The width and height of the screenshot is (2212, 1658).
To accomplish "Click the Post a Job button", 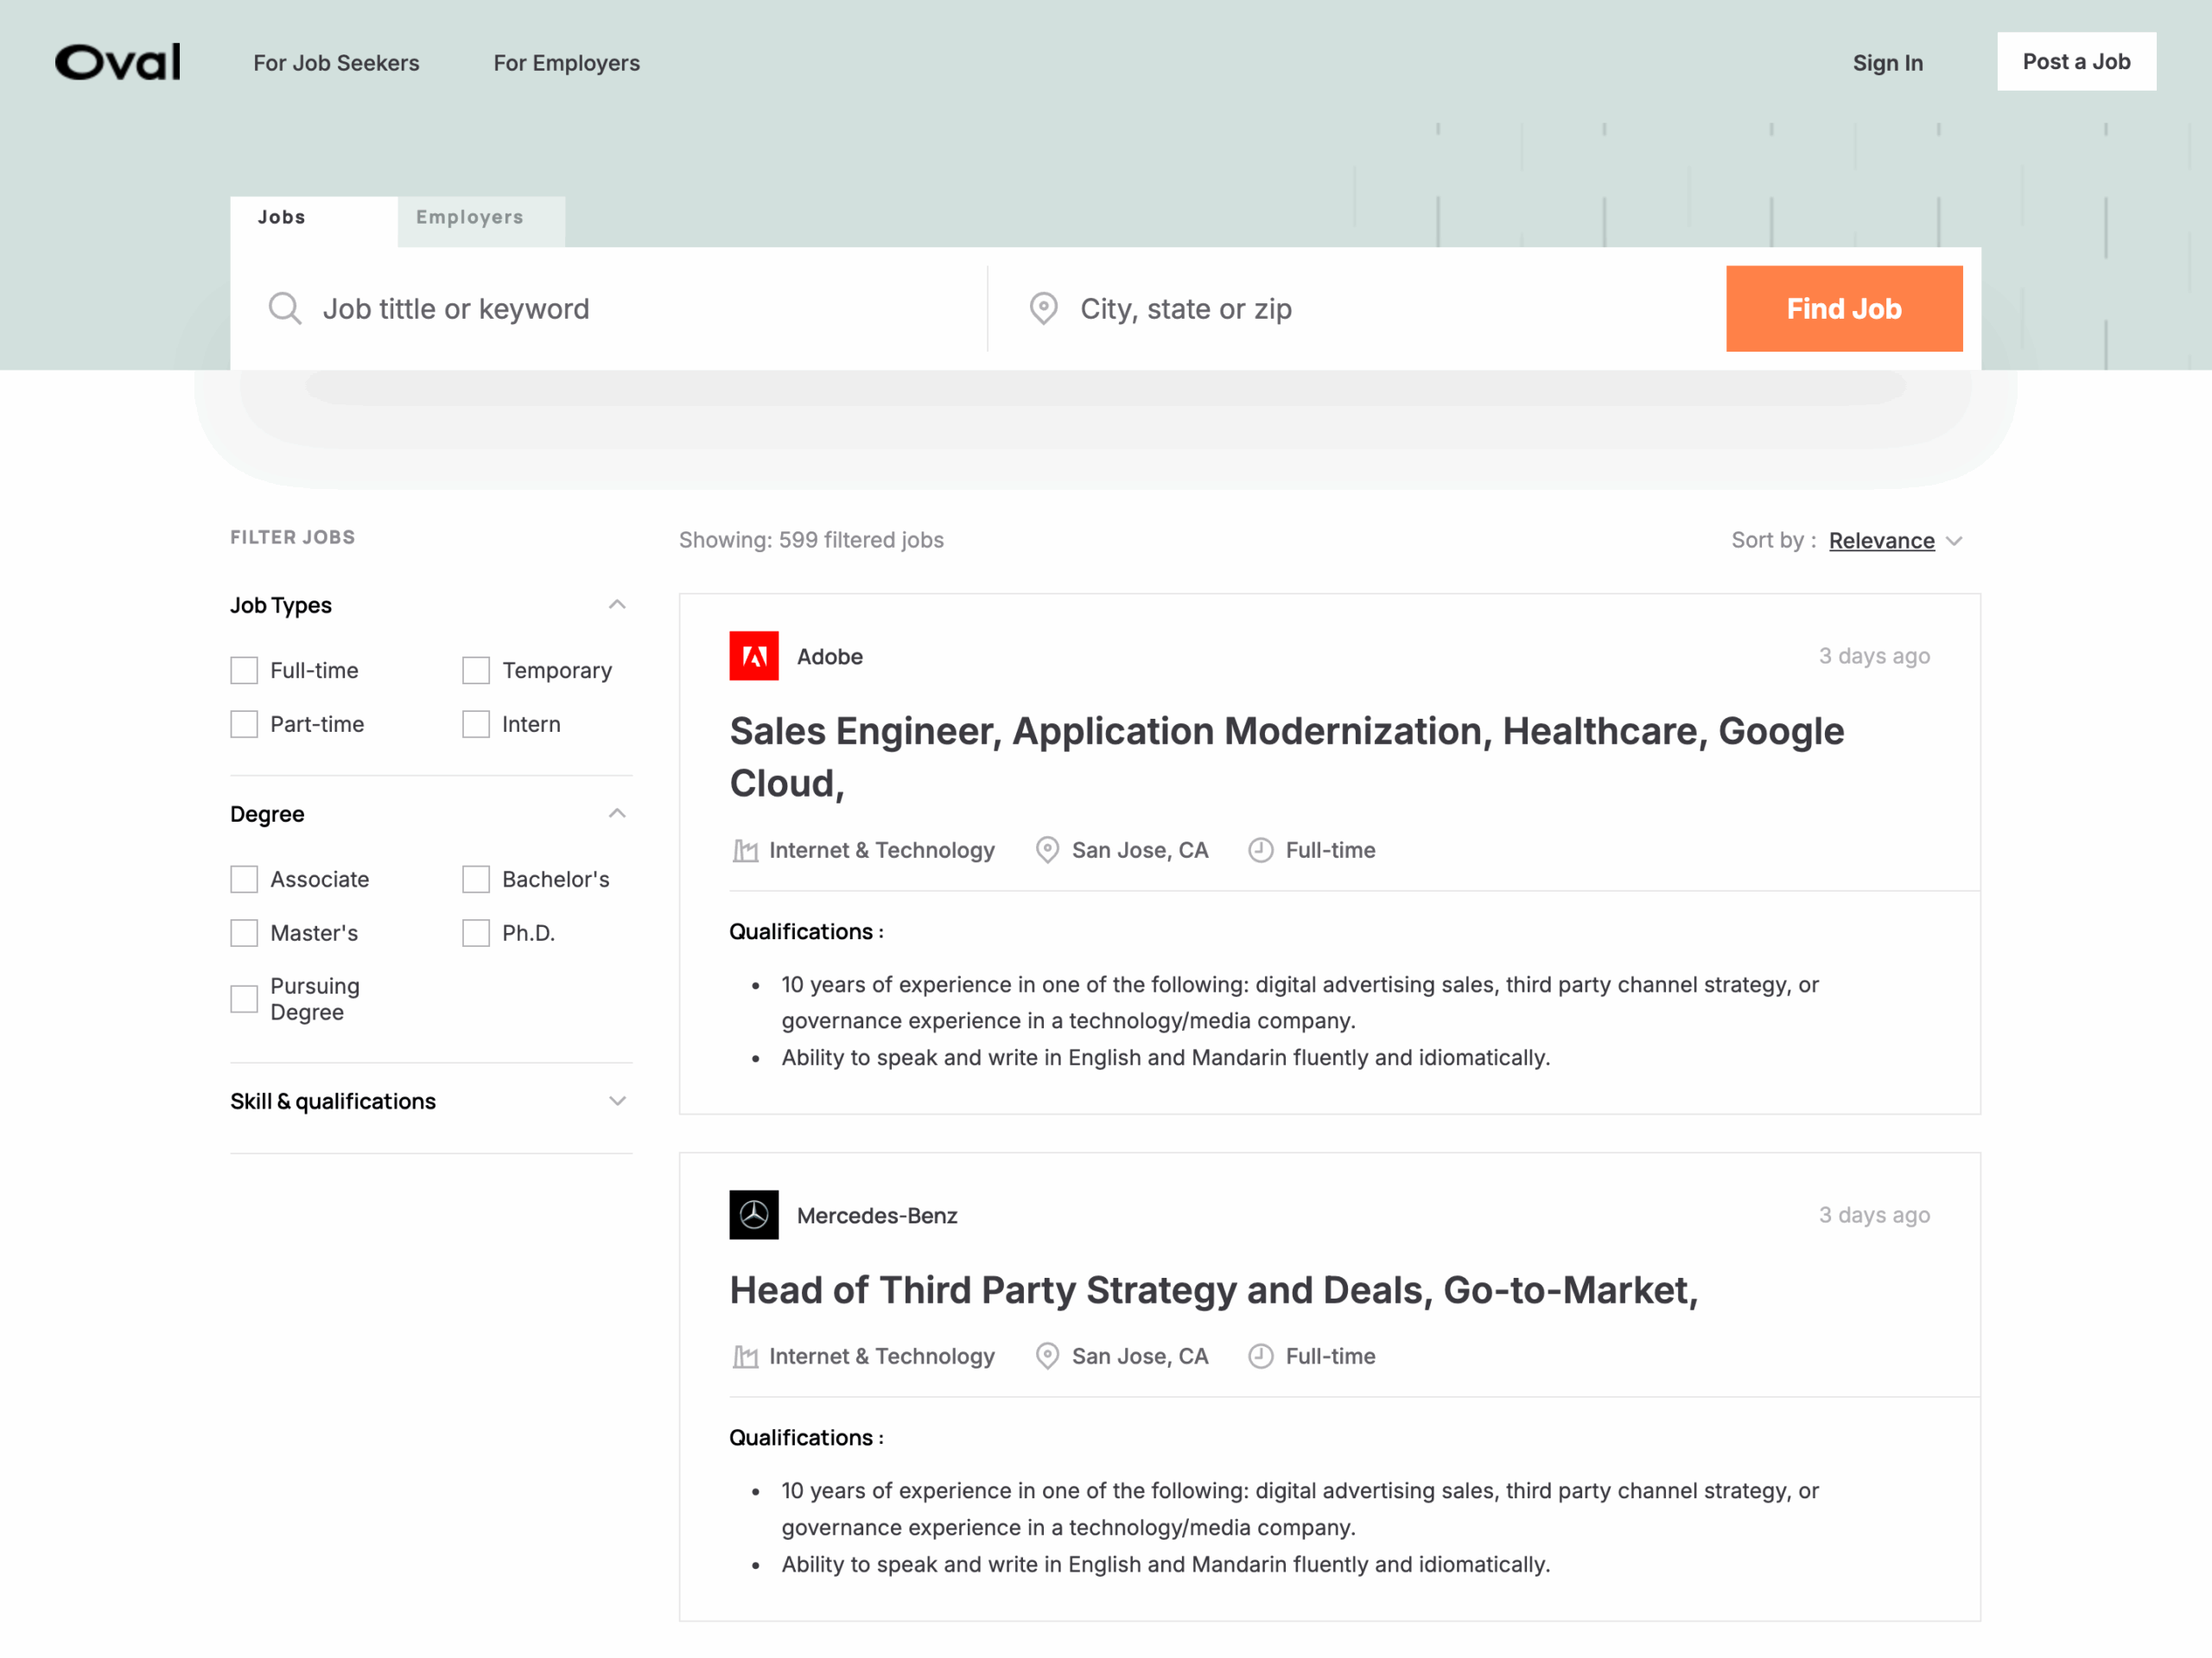I will [x=2075, y=62].
